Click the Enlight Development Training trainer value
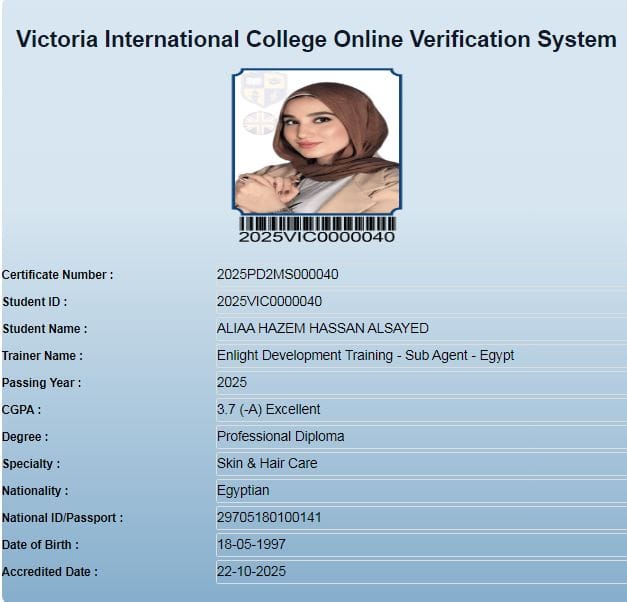Viewport: 627px width, 602px height. coord(365,355)
